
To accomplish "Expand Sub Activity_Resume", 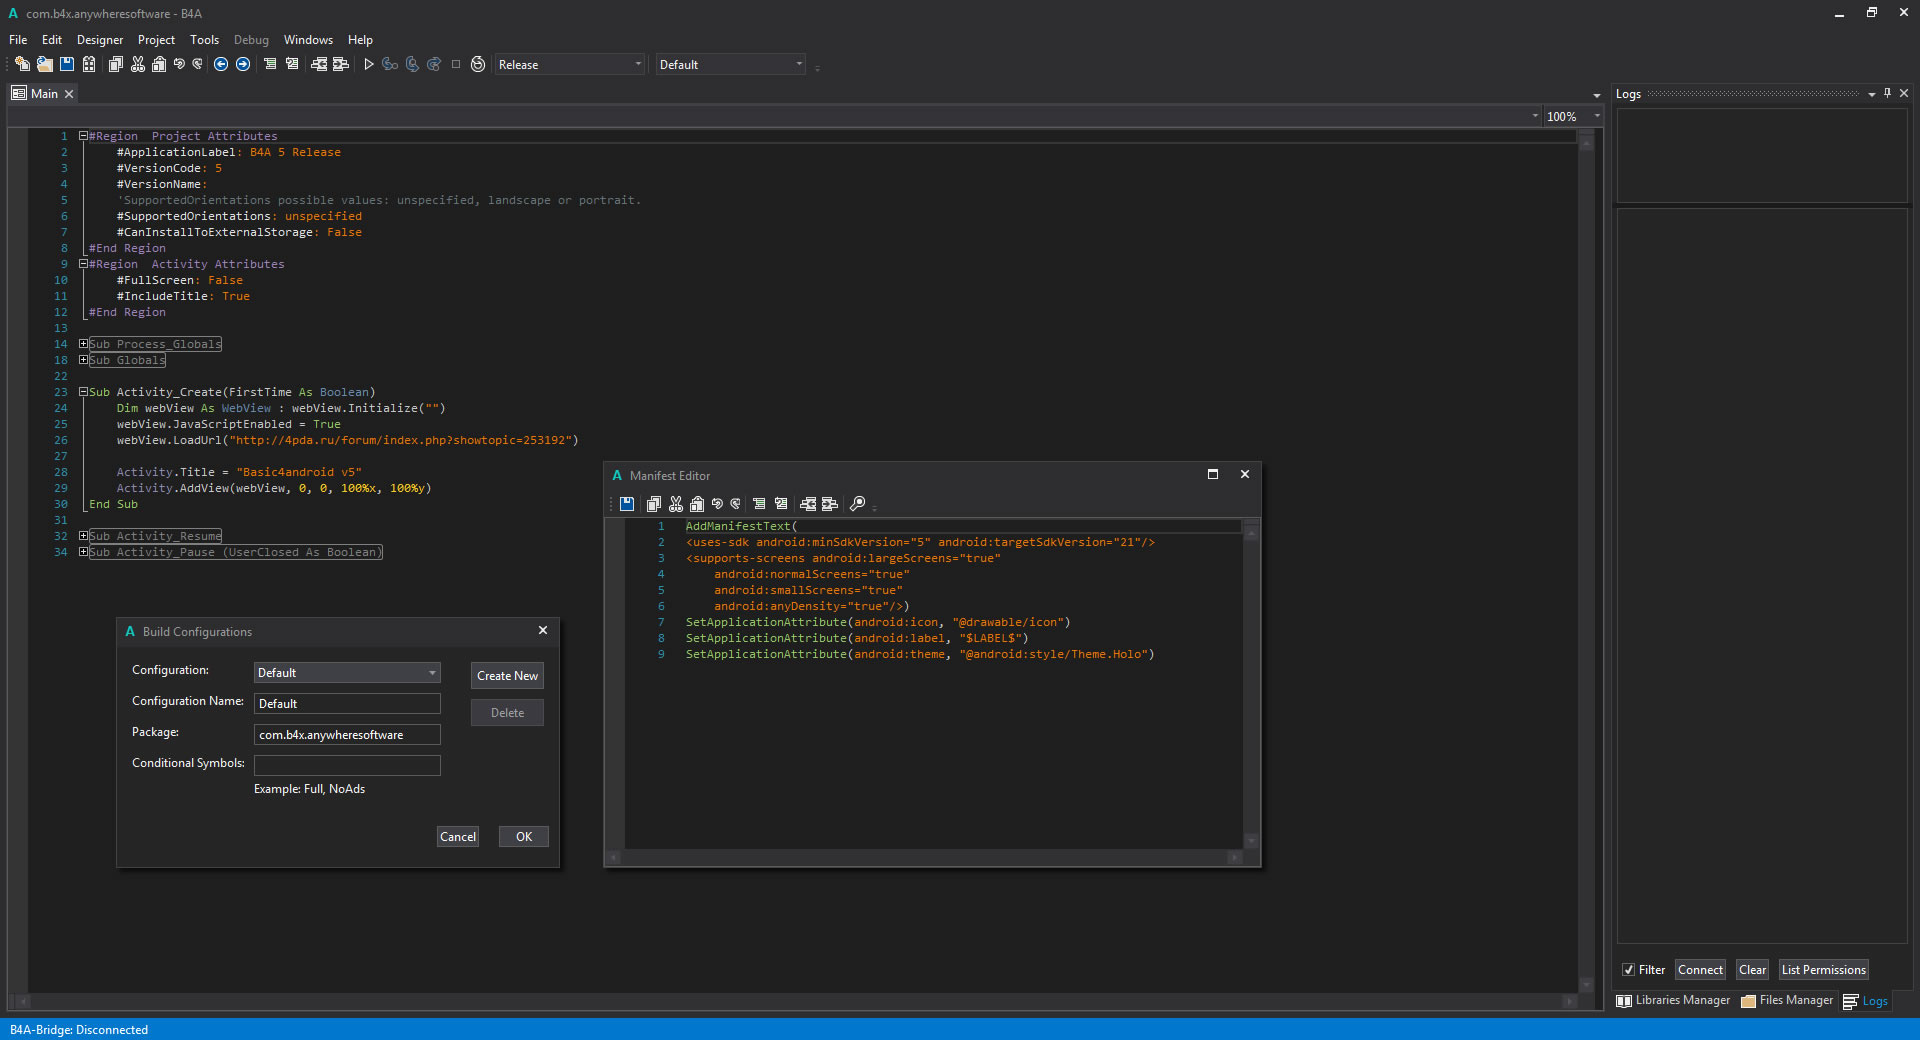I will pos(84,536).
